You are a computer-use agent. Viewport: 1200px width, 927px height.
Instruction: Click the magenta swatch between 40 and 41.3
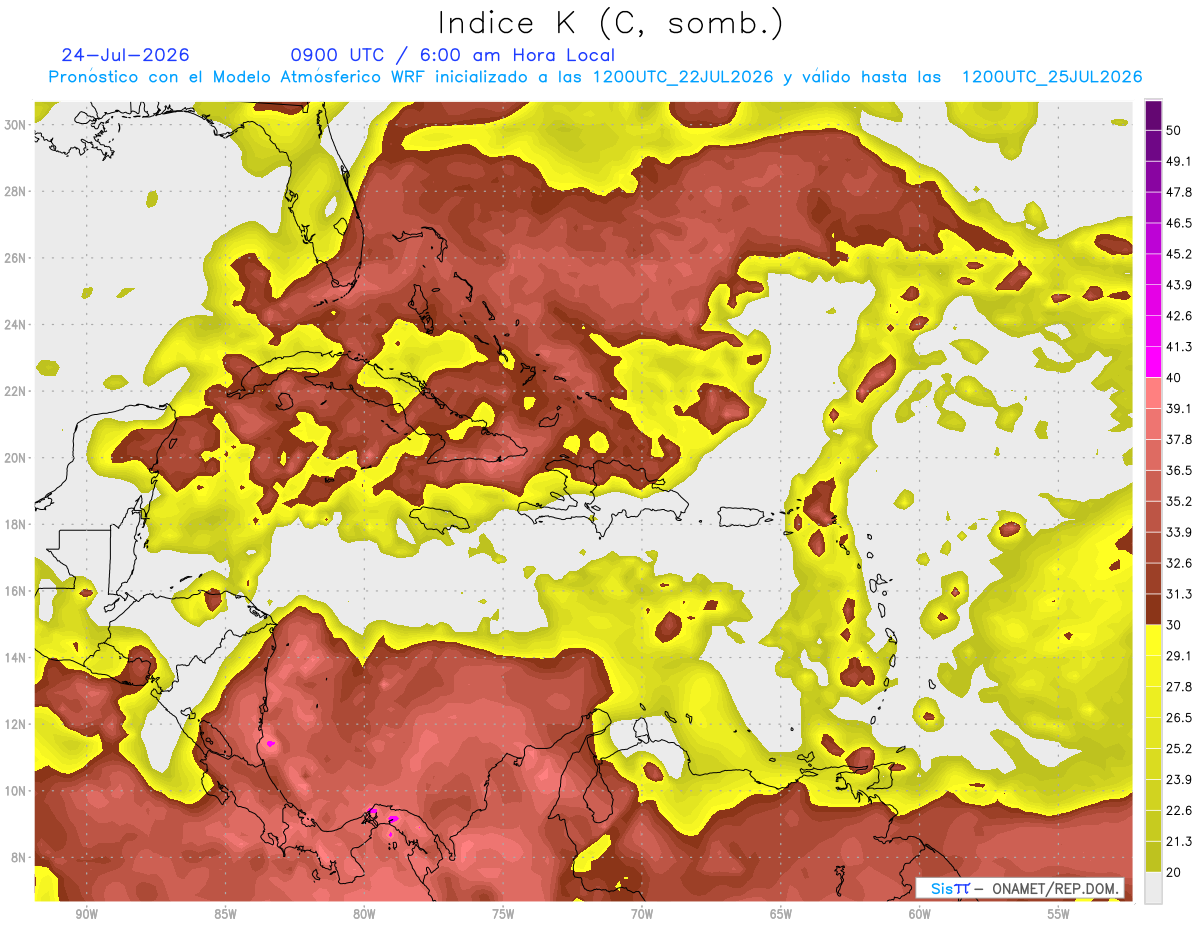point(1153,362)
